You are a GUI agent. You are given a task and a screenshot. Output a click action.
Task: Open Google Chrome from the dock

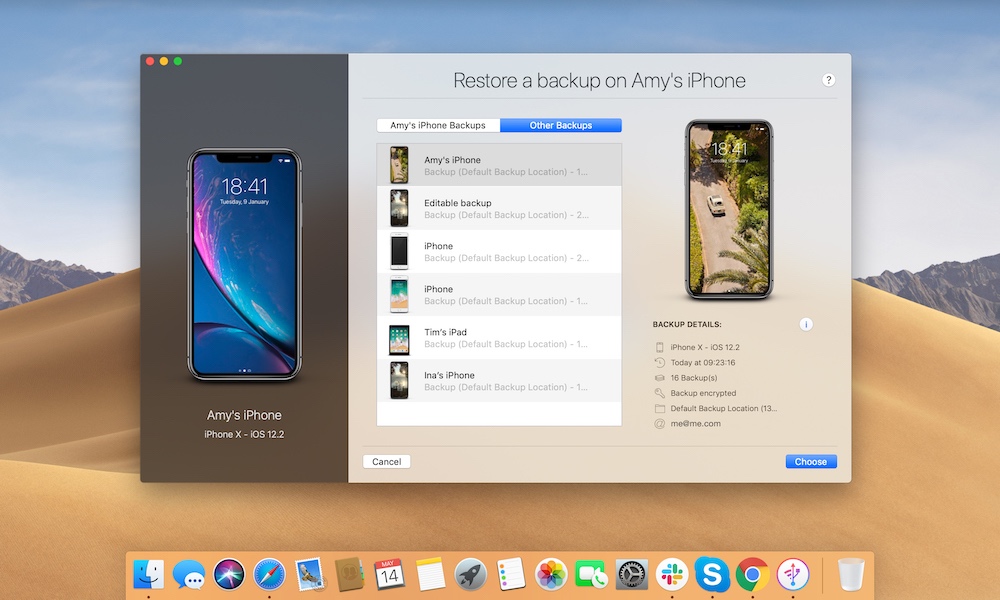[x=752, y=574]
